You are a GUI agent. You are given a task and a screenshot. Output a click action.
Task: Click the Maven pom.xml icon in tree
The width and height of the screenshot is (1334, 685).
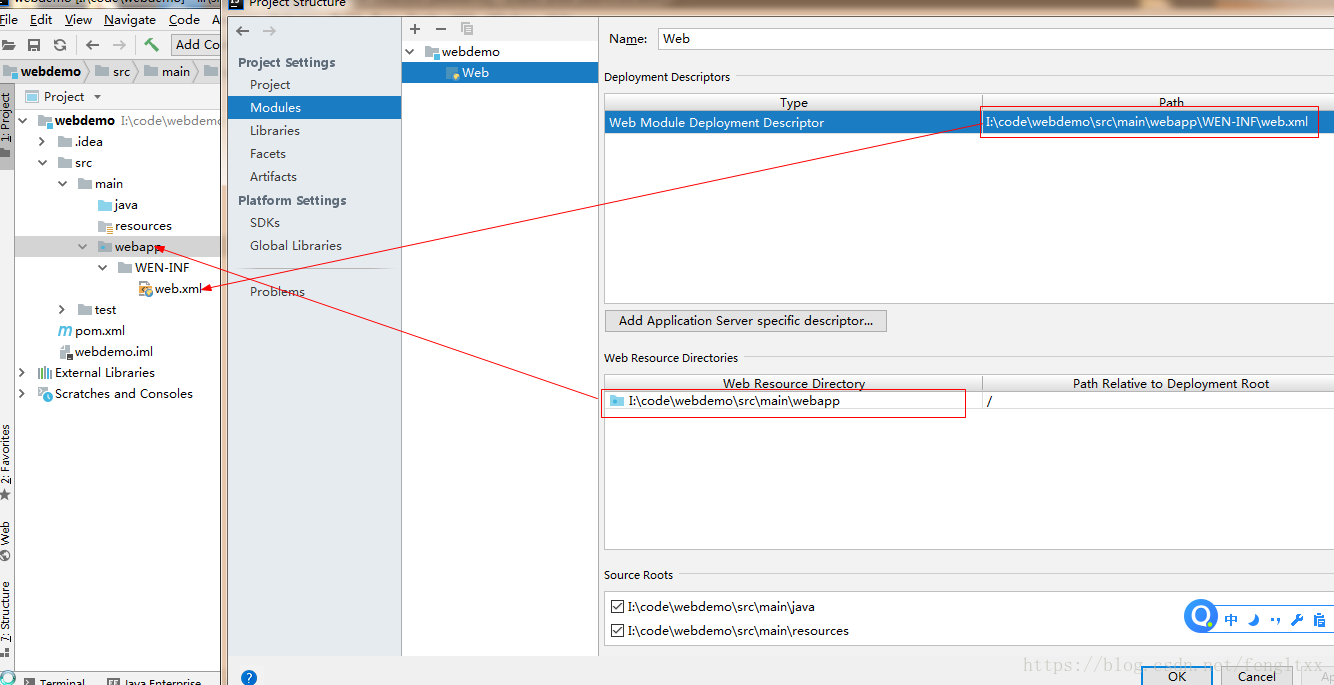pyautogui.click(x=65, y=330)
